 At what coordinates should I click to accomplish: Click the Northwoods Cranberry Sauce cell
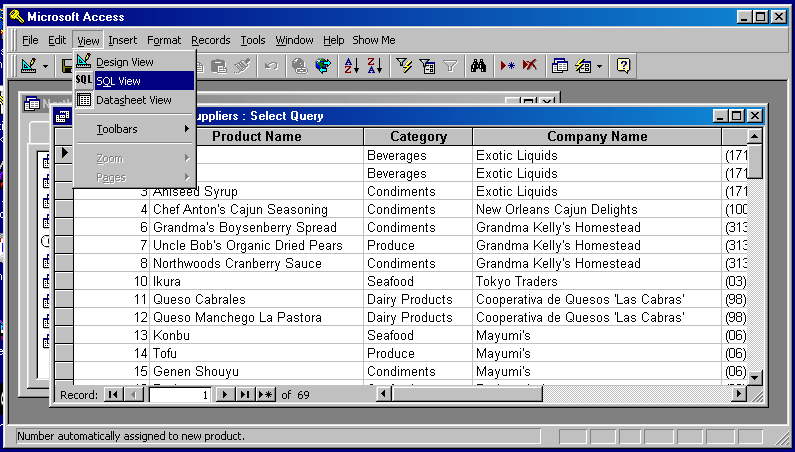[257, 263]
